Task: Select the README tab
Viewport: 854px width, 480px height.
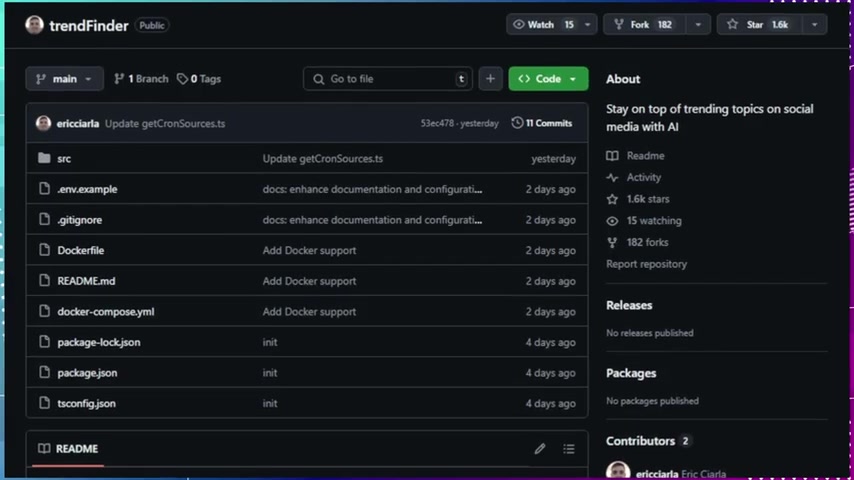Action: 68,449
